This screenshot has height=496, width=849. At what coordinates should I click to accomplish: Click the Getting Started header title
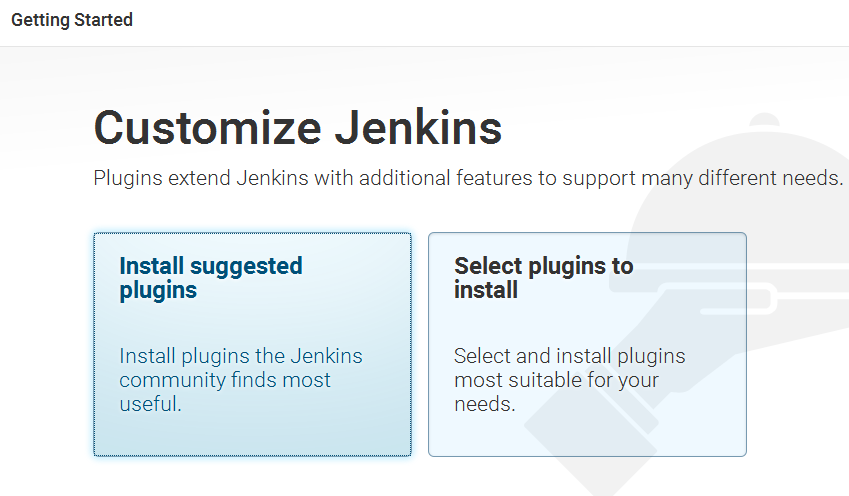pyautogui.click(x=72, y=20)
